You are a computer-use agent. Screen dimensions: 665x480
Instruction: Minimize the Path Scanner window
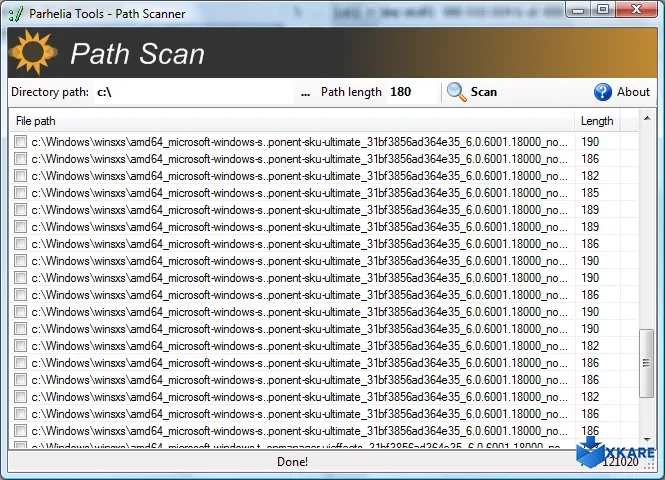pyautogui.click(x=578, y=10)
